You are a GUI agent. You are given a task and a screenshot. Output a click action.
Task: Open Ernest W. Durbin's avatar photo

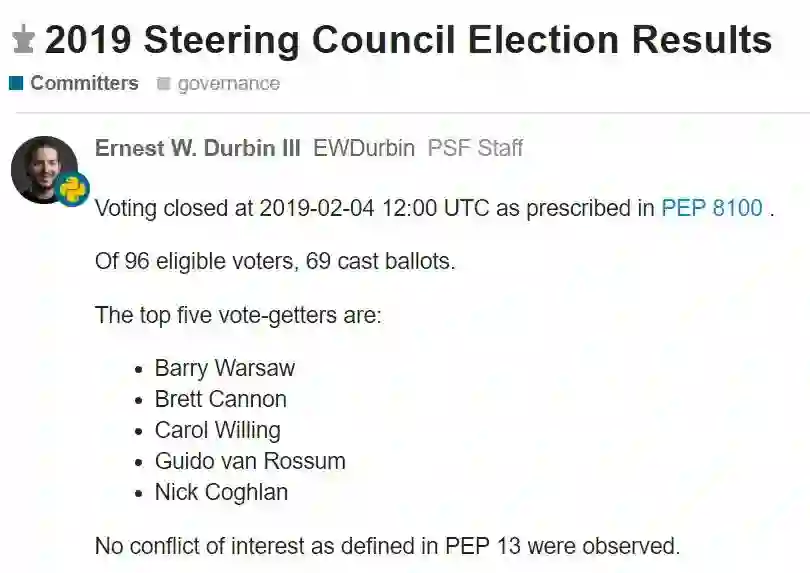pyautogui.click(x=43, y=167)
